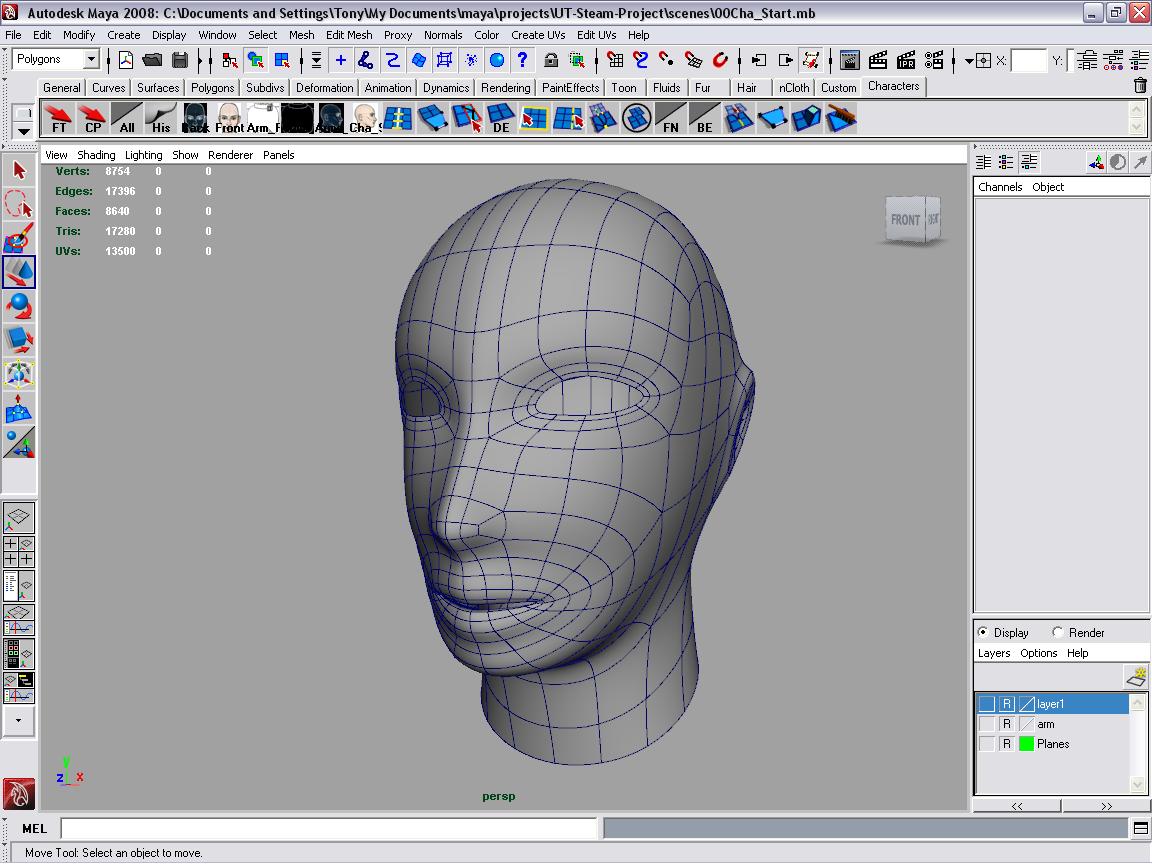Click the Front head reference shelf icon
This screenshot has height=864, width=1152.
pyautogui.click(x=228, y=118)
